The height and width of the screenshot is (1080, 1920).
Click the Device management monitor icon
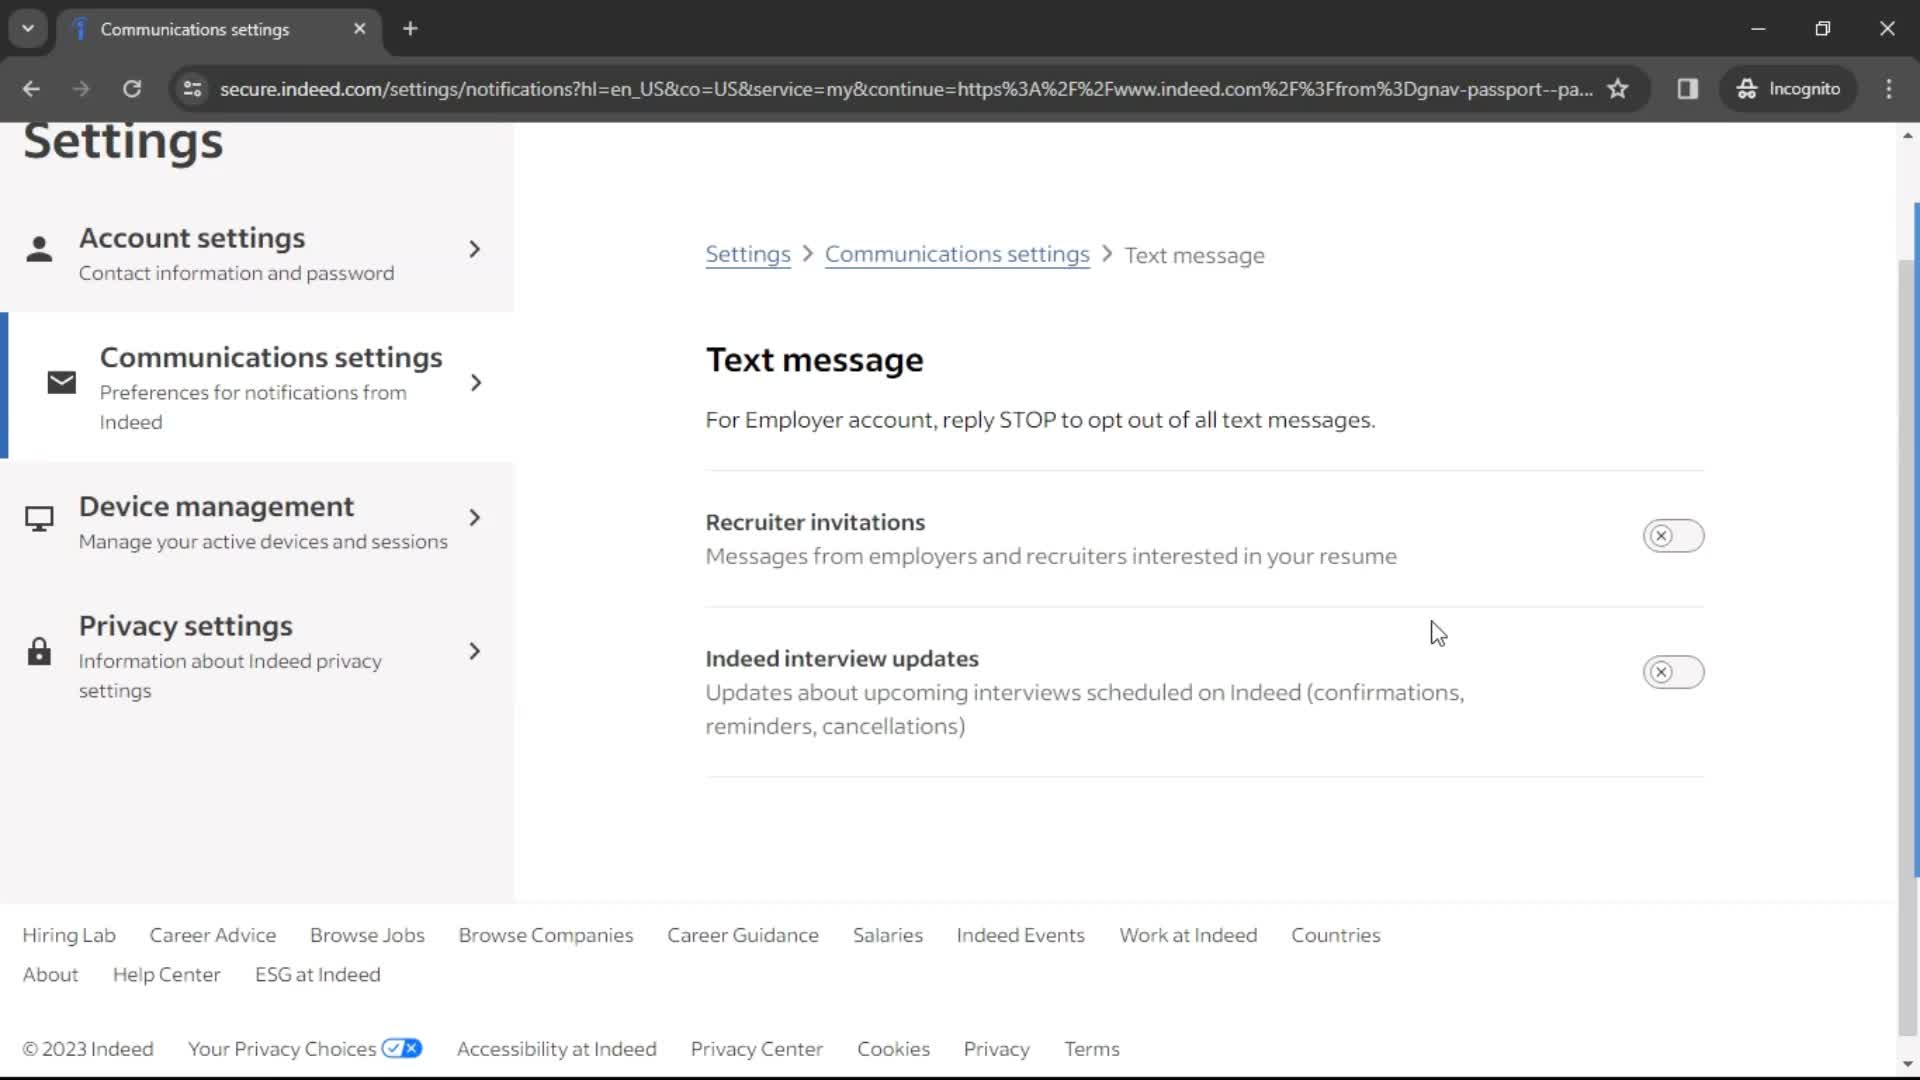pyautogui.click(x=38, y=517)
